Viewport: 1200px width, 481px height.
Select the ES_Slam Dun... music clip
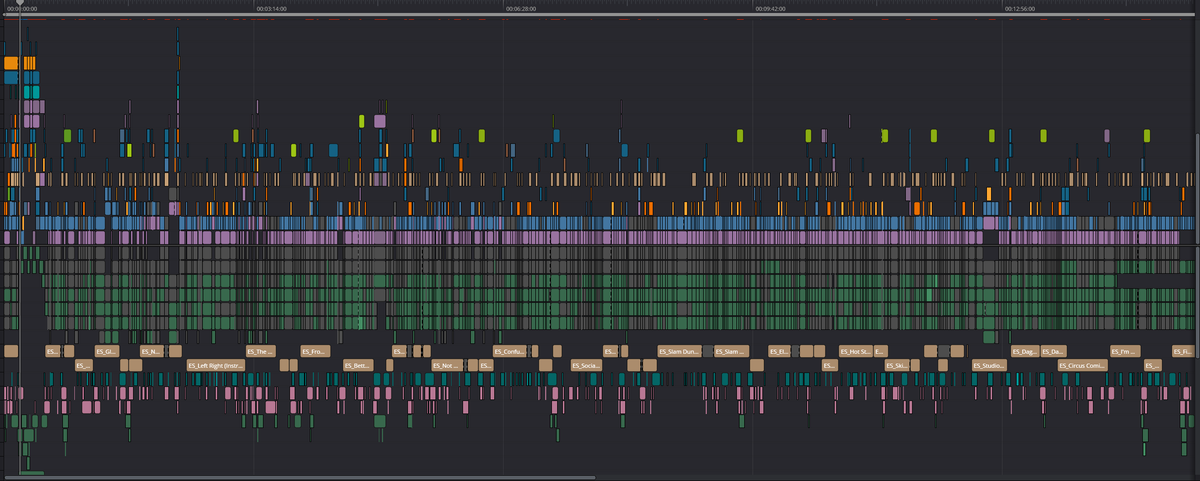[679, 352]
